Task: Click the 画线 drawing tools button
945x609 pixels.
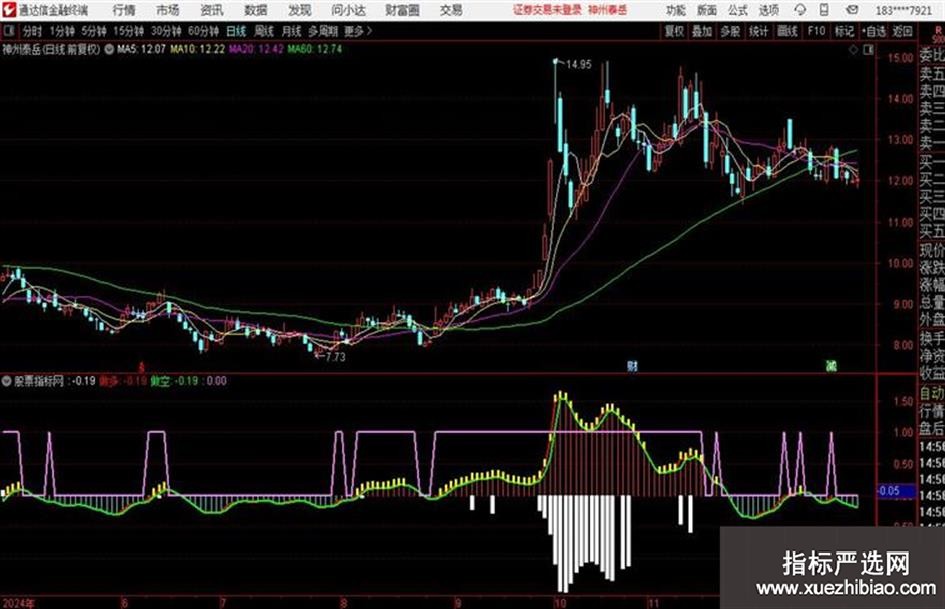Action: [x=787, y=31]
